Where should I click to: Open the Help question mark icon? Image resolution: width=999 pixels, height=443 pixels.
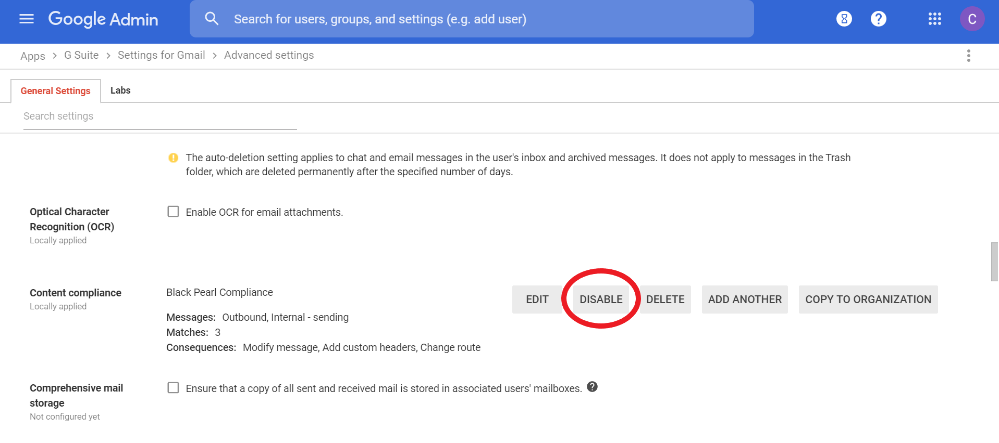point(879,19)
